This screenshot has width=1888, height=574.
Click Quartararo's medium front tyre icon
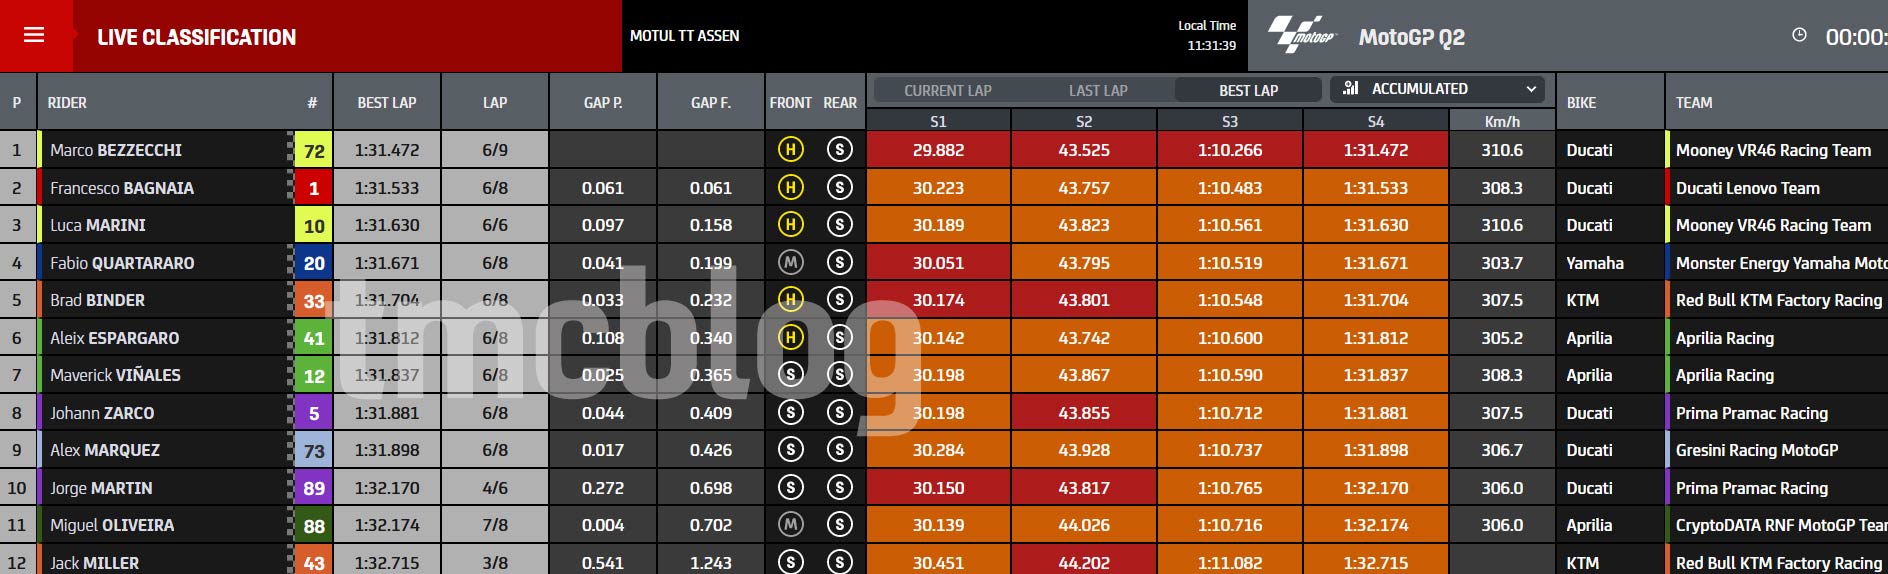point(790,263)
